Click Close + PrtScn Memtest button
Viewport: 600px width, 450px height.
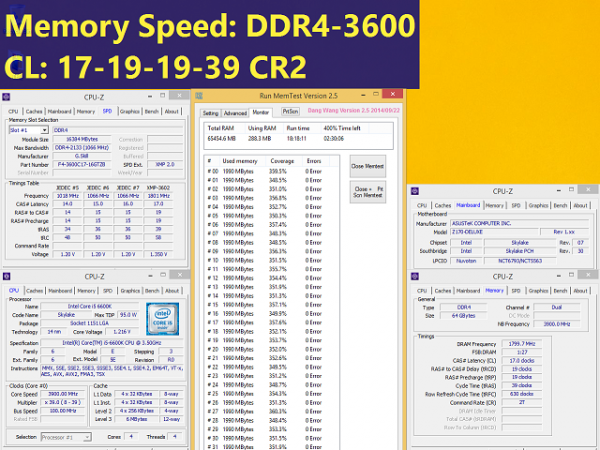coord(367,192)
